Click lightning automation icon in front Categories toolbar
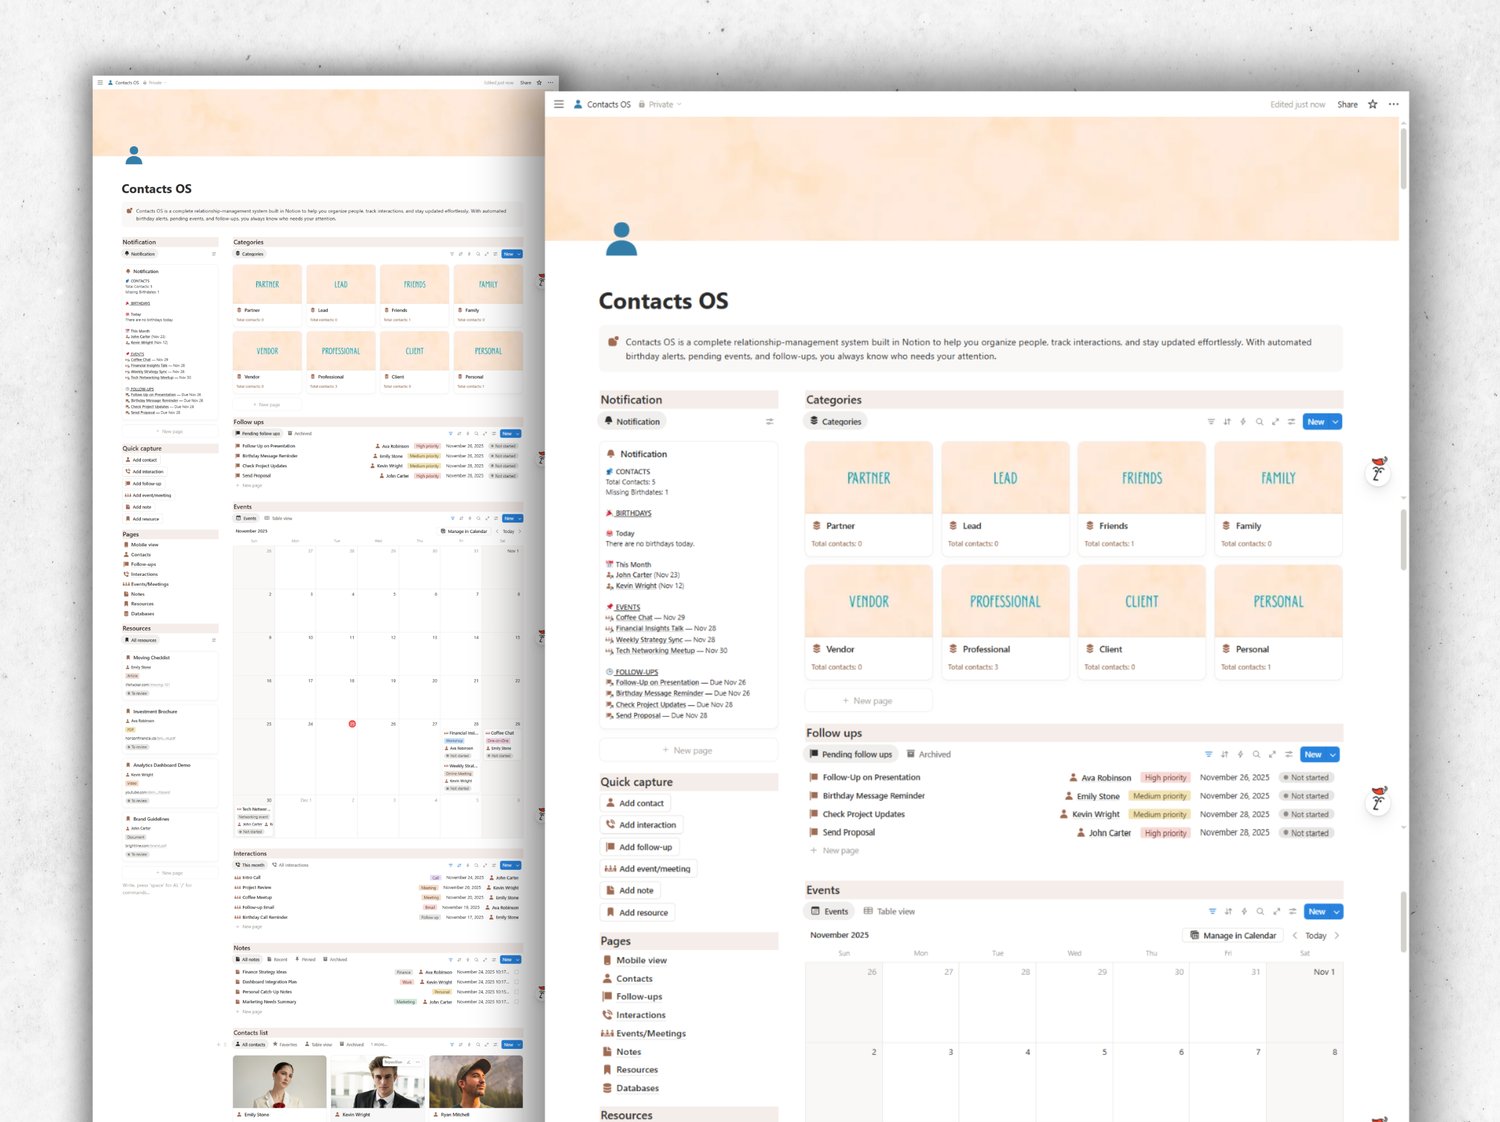This screenshot has width=1500, height=1122. (x=1243, y=422)
